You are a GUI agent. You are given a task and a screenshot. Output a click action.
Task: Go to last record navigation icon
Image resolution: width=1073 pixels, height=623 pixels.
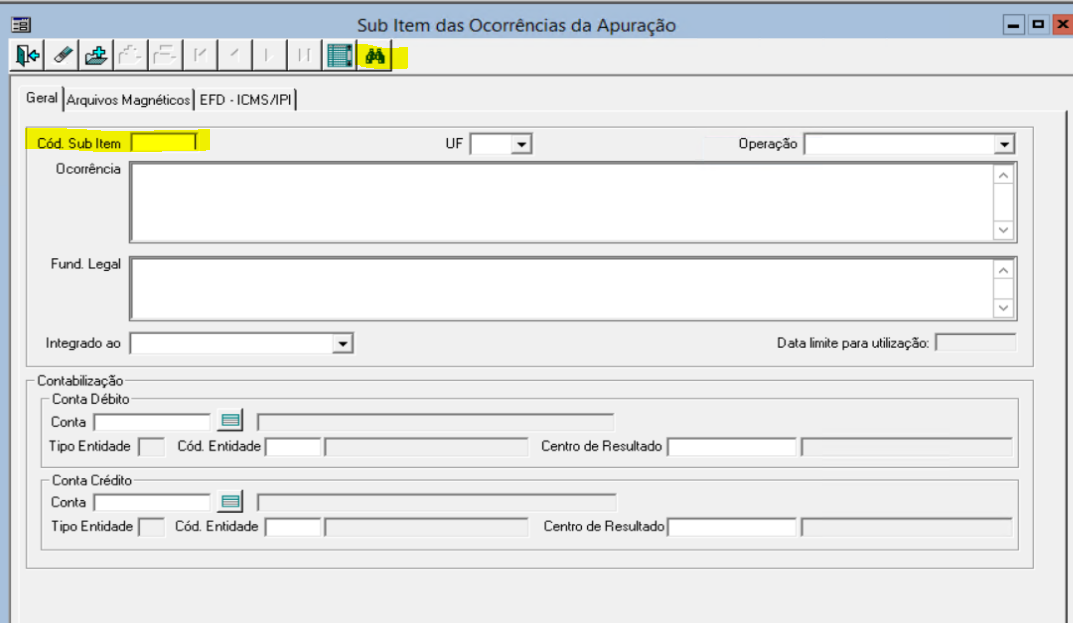point(304,55)
